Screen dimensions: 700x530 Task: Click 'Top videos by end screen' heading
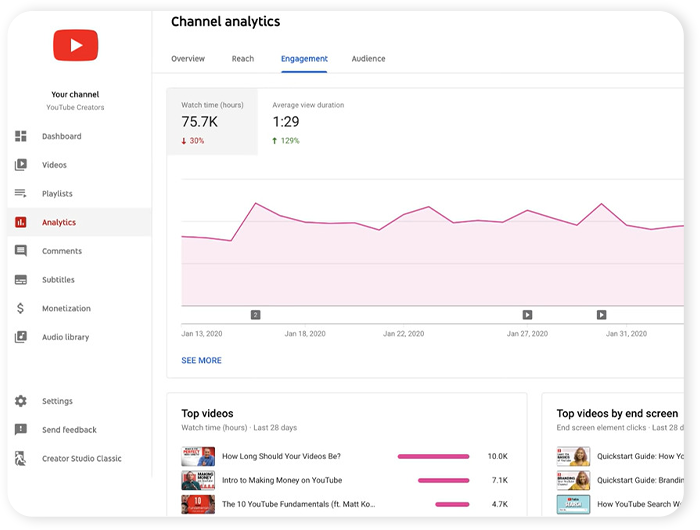tap(617, 413)
